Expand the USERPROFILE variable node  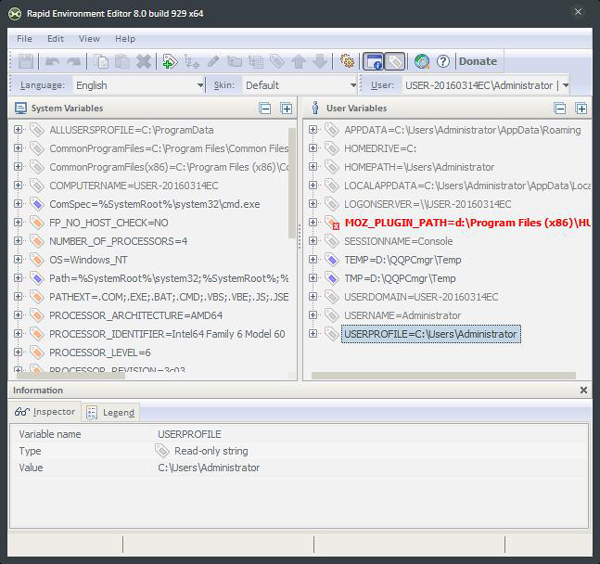[313, 333]
